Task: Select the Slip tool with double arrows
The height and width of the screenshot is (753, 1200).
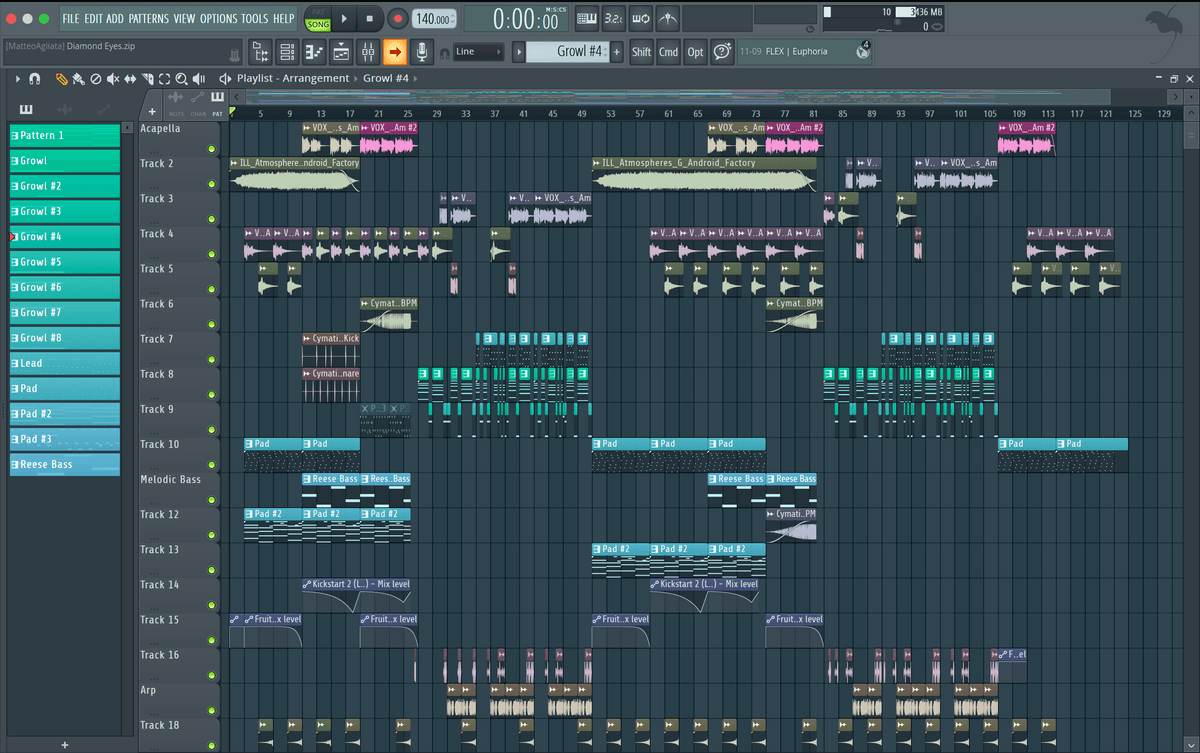Action: click(x=131, y=78)
